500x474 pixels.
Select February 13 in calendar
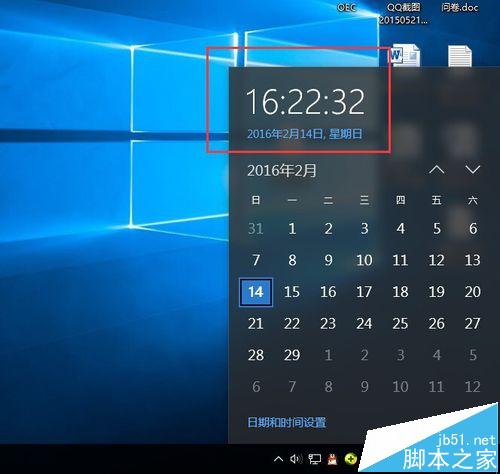click(473, 260)
